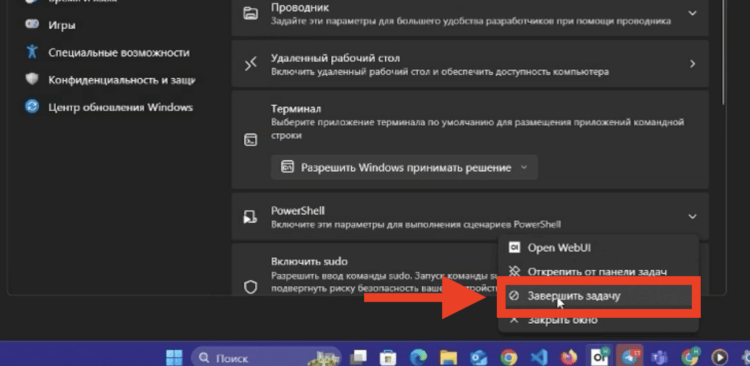The width and height of the screenshot is (750, 366).
Task: Click the Терминал section icon
Action: point(251,140)
